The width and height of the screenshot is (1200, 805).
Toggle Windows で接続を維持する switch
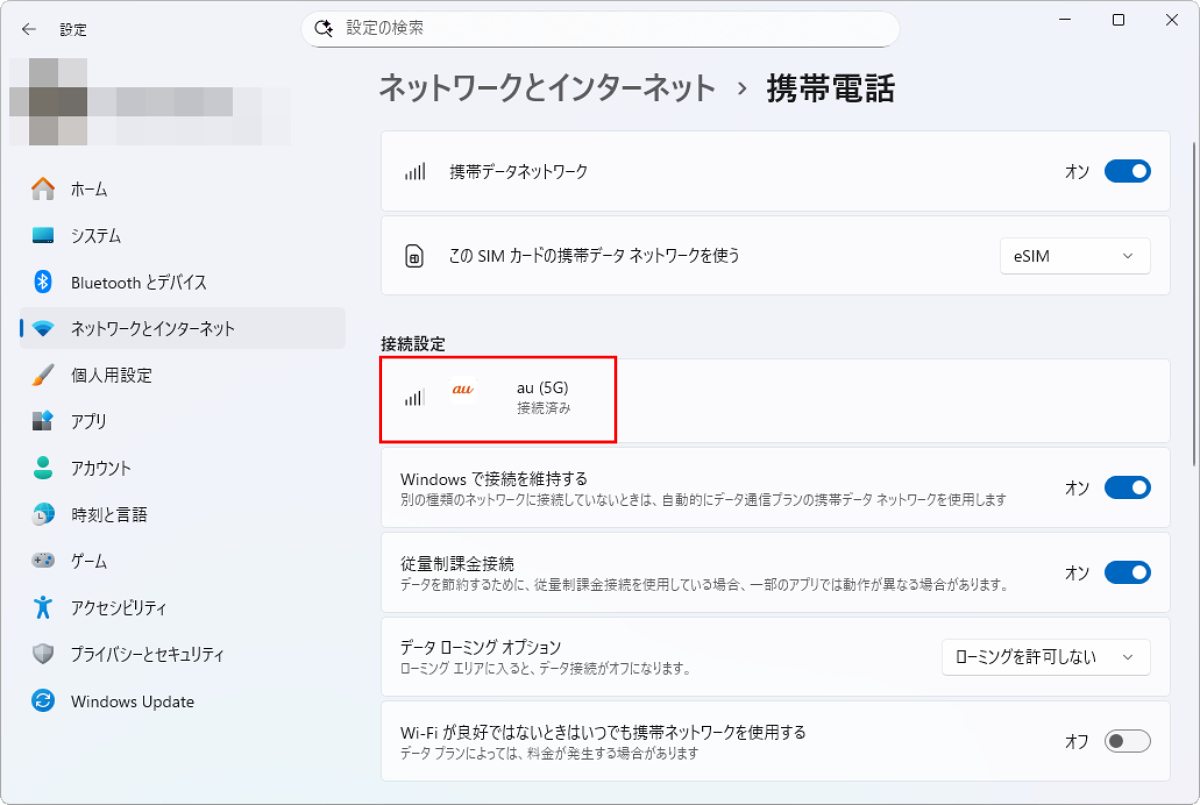coord(1127,488)
